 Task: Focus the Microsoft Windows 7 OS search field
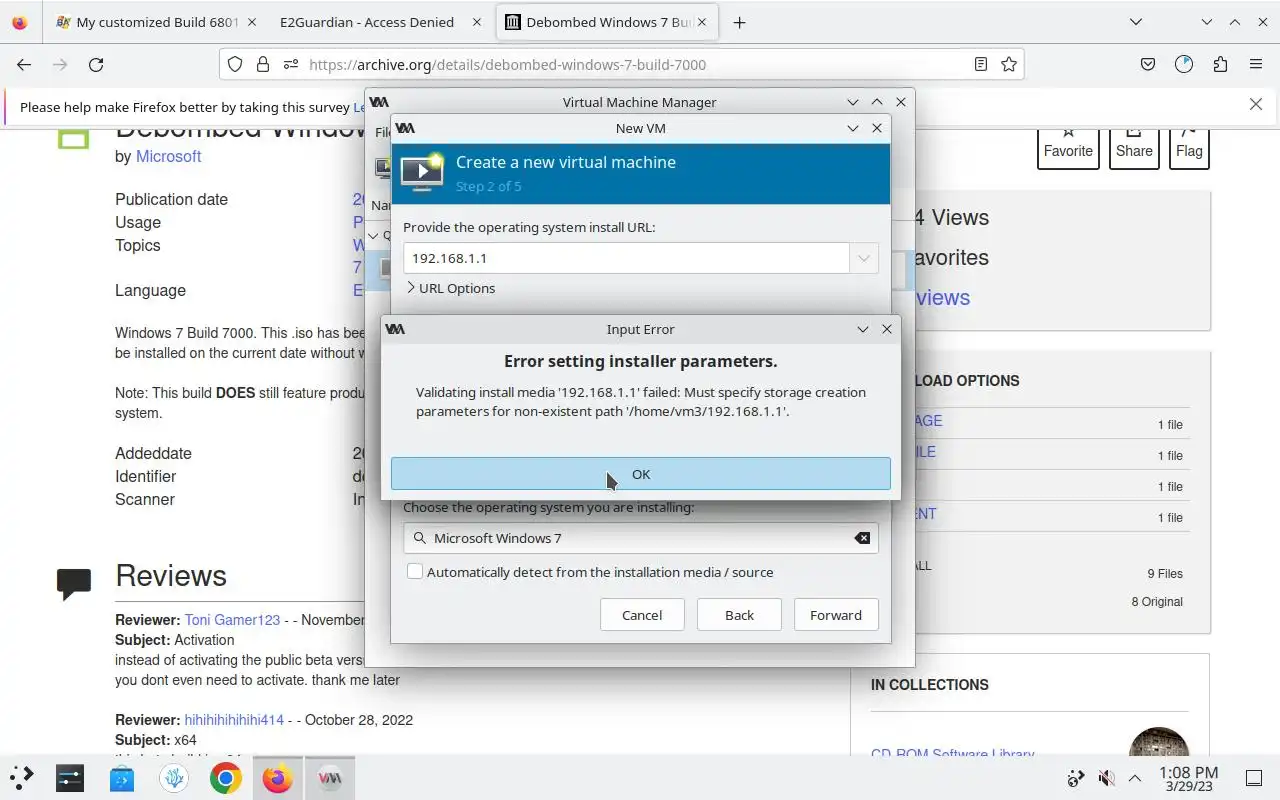tap(640, 538)
